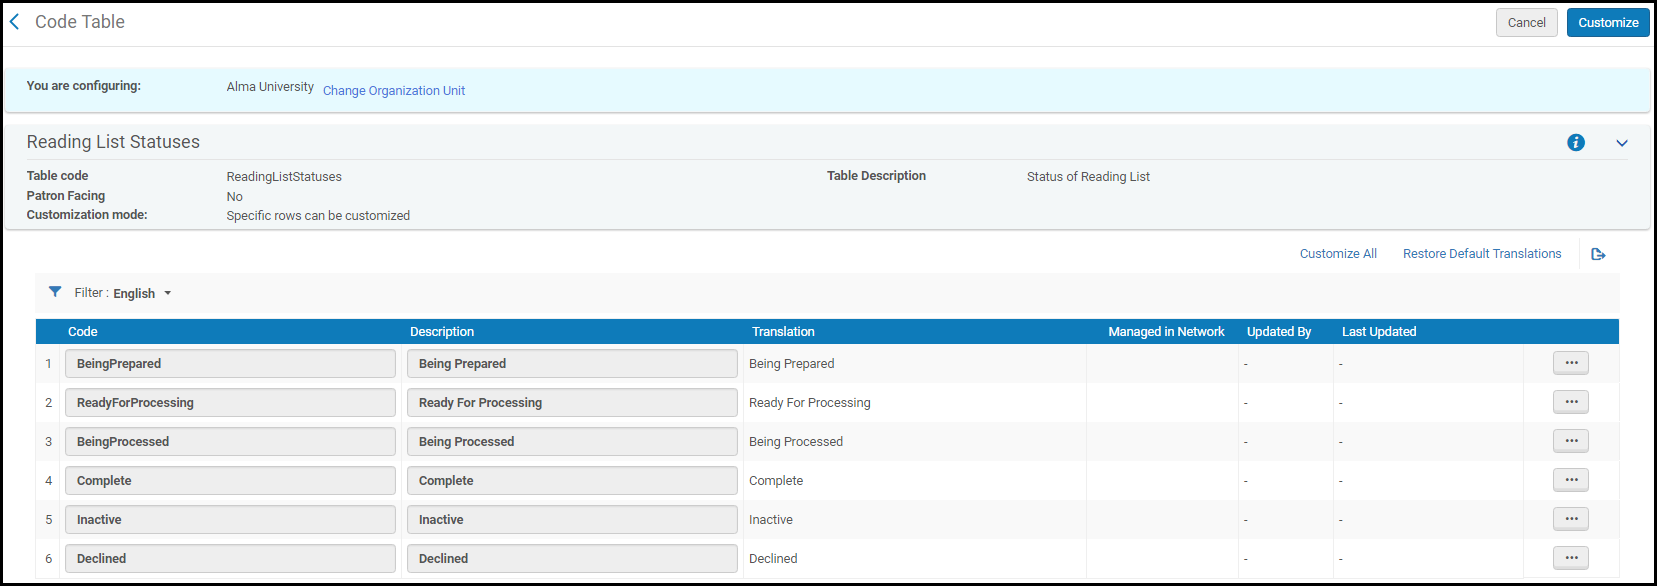Click the Being Processed translation cell

795,442
